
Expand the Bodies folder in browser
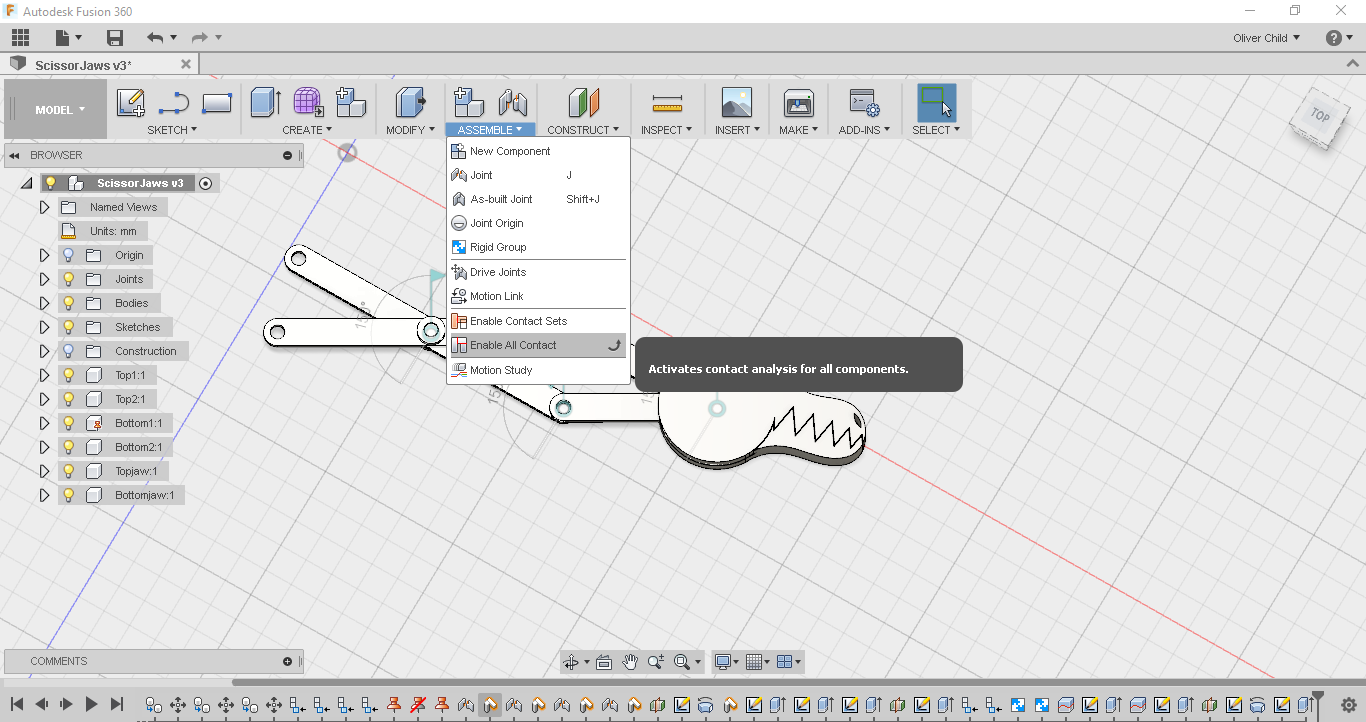click(x=44, y=302)
